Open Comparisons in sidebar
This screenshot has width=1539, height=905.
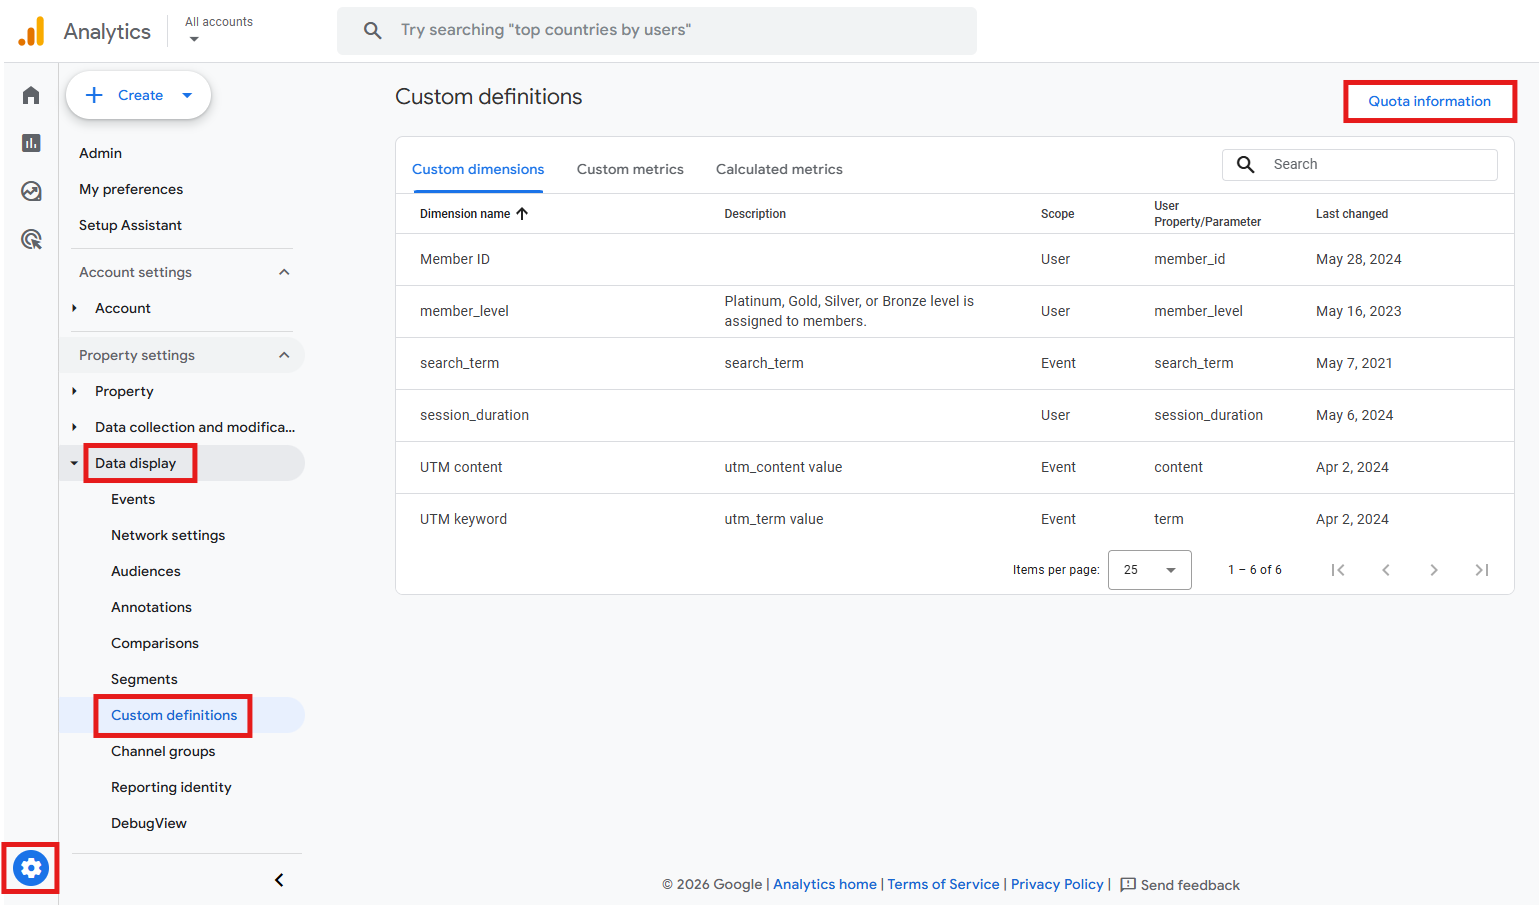[x=155, y=643]
